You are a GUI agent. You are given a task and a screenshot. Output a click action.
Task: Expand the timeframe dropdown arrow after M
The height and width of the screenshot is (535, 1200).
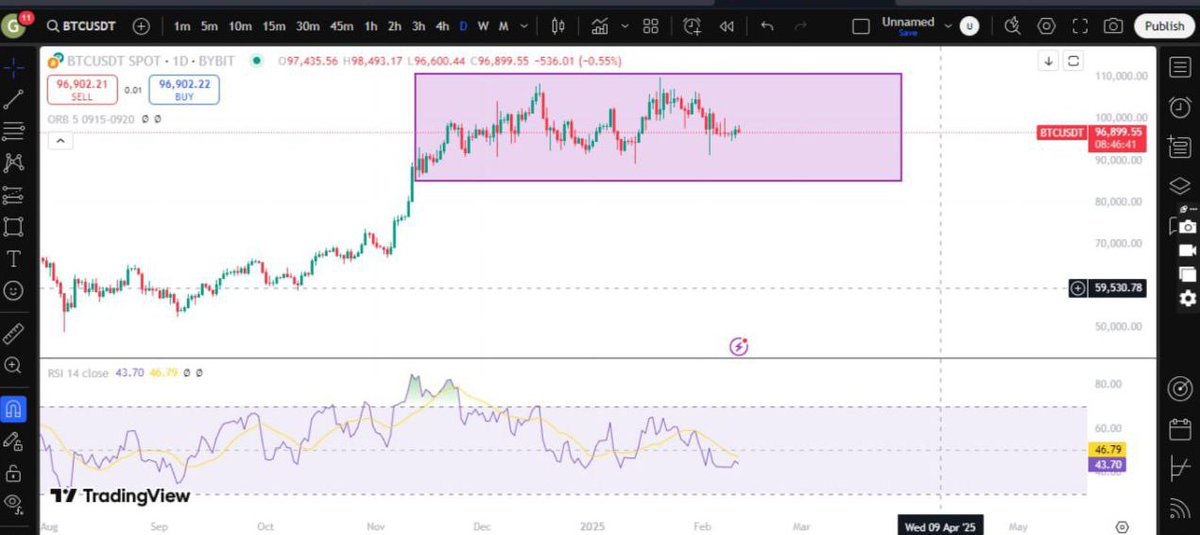click(523, 26)
